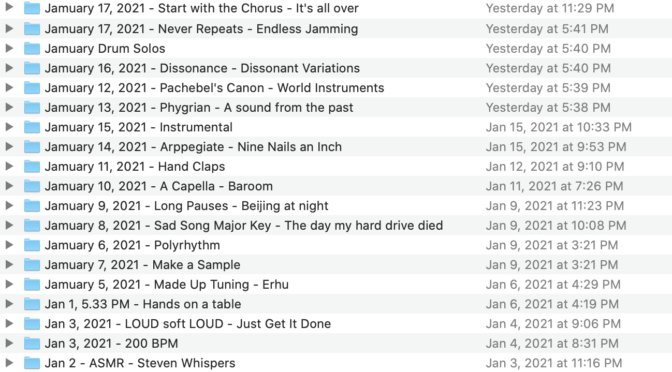Click folder icon for Endless Jamming
This screenshot has width=672, height=372.
(x=32, y=29)
